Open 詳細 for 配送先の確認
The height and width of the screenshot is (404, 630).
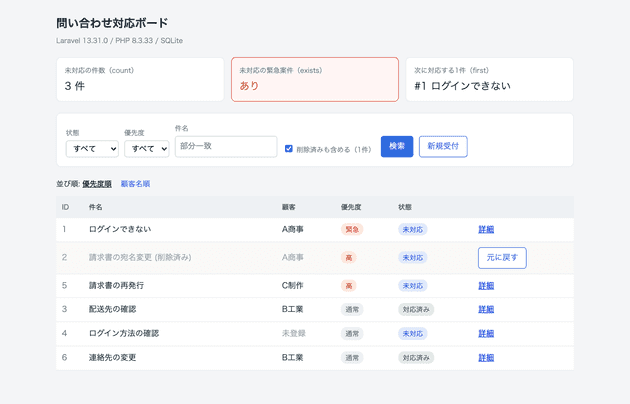click(486, 309)
